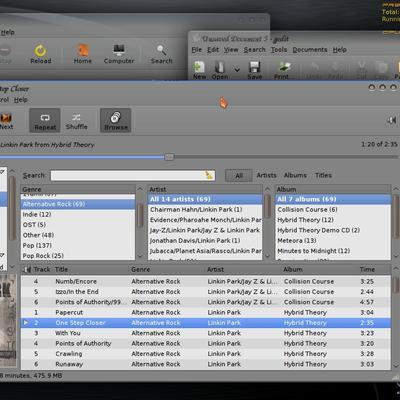Click the album cover art thumbnail
The width and height of the screenshot is (400, 400).
click(x=8, y=321)
